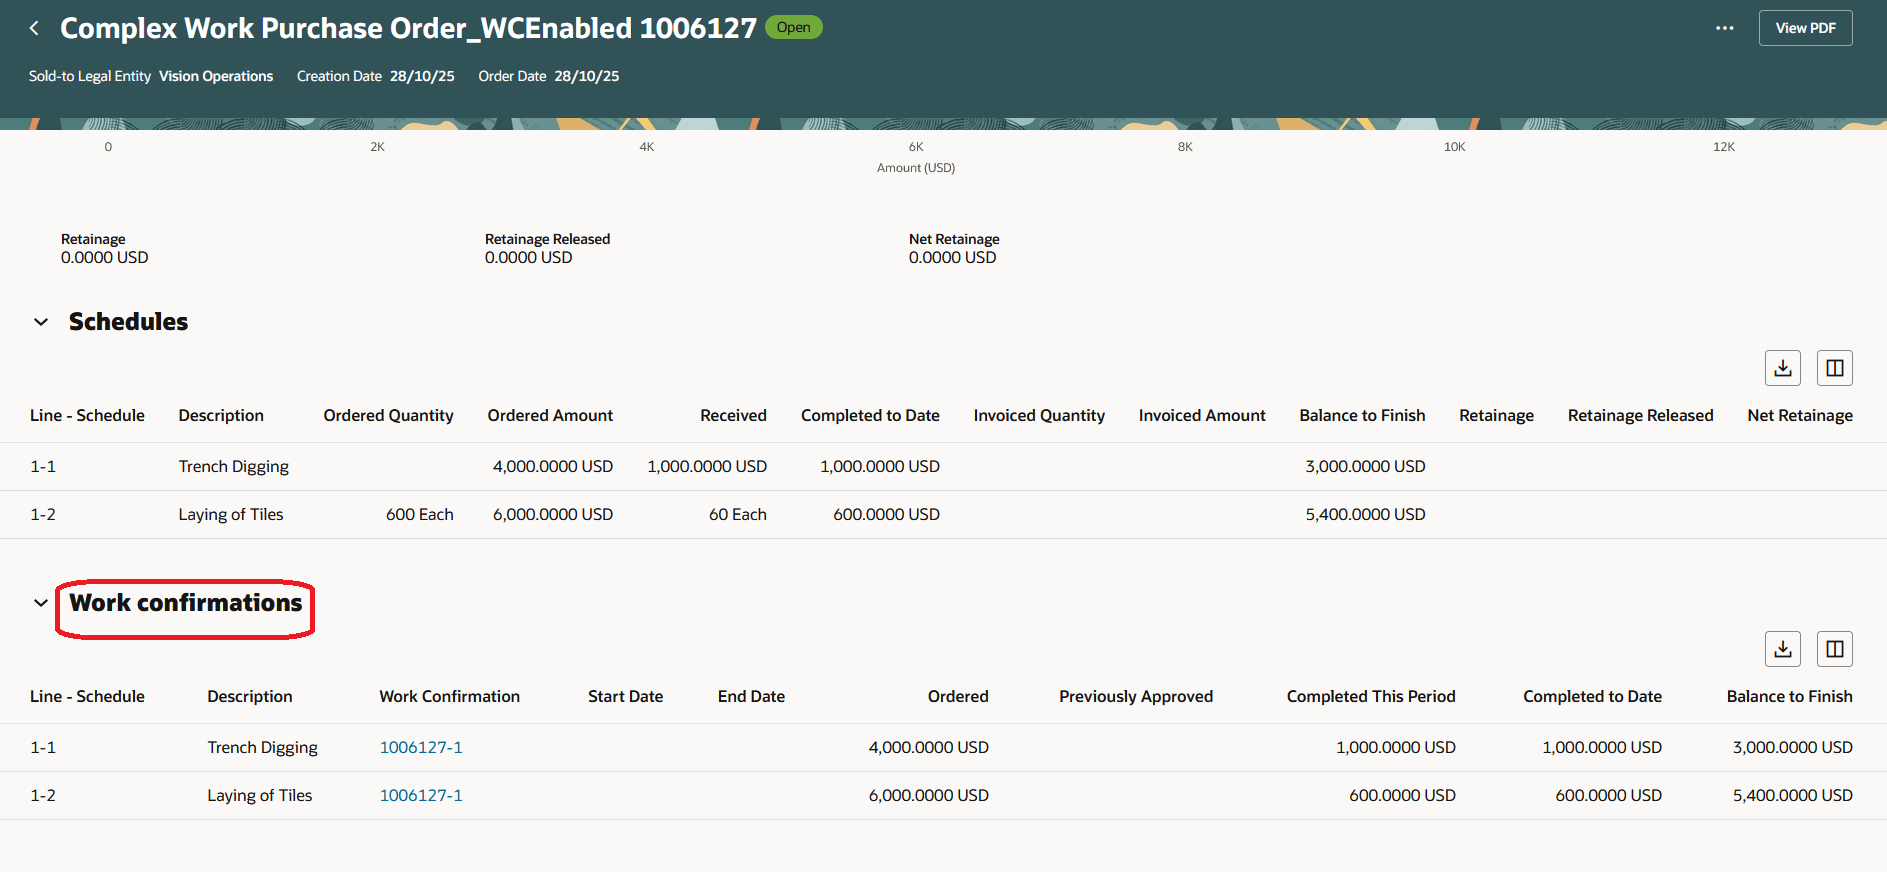Click the Start Date column header

[625, 696]
